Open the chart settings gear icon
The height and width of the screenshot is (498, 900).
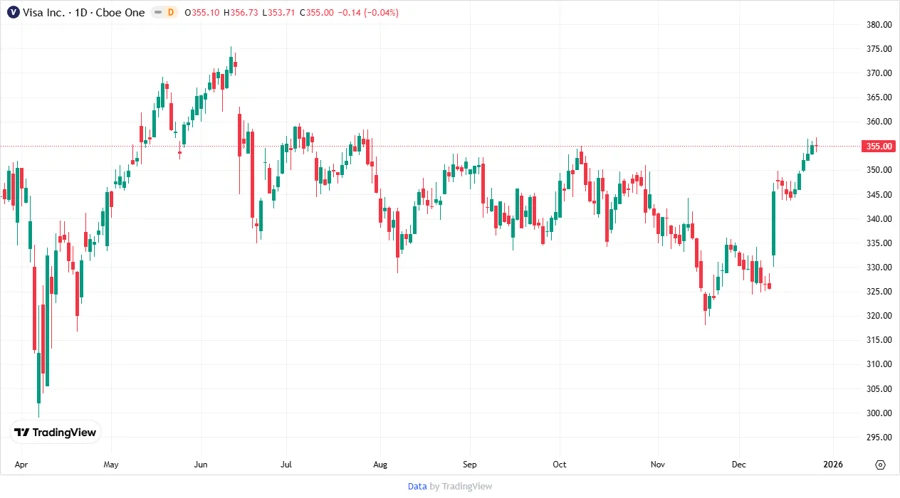(880, 464)
